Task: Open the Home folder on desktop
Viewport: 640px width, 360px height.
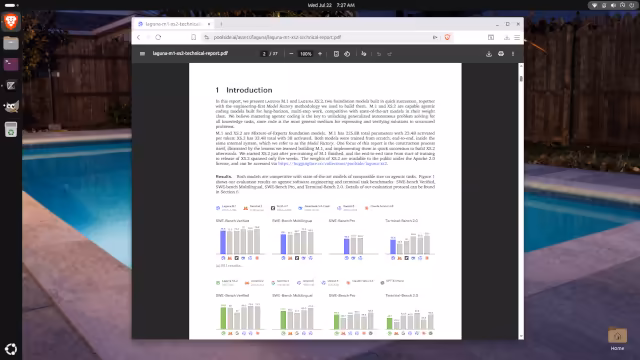Action: point(617,339)
